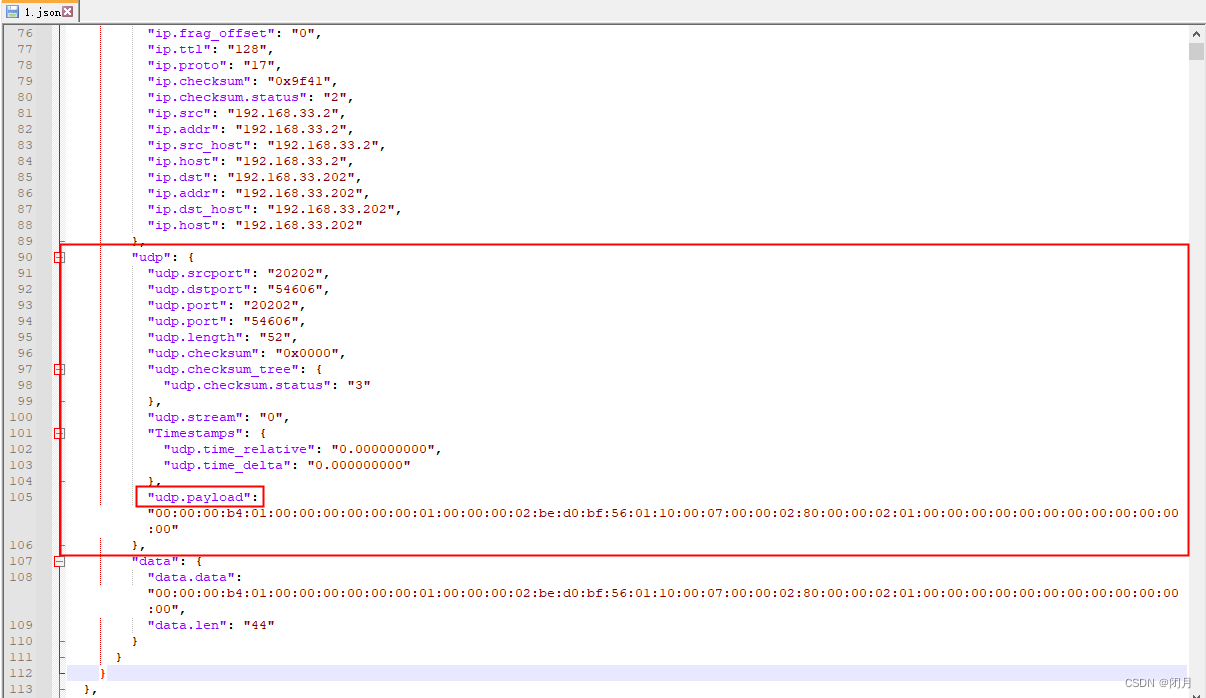Collapse the "Timestamps" fold marker
The image size is (1206, 698).
pyautogui.click(x=60, y=433)
